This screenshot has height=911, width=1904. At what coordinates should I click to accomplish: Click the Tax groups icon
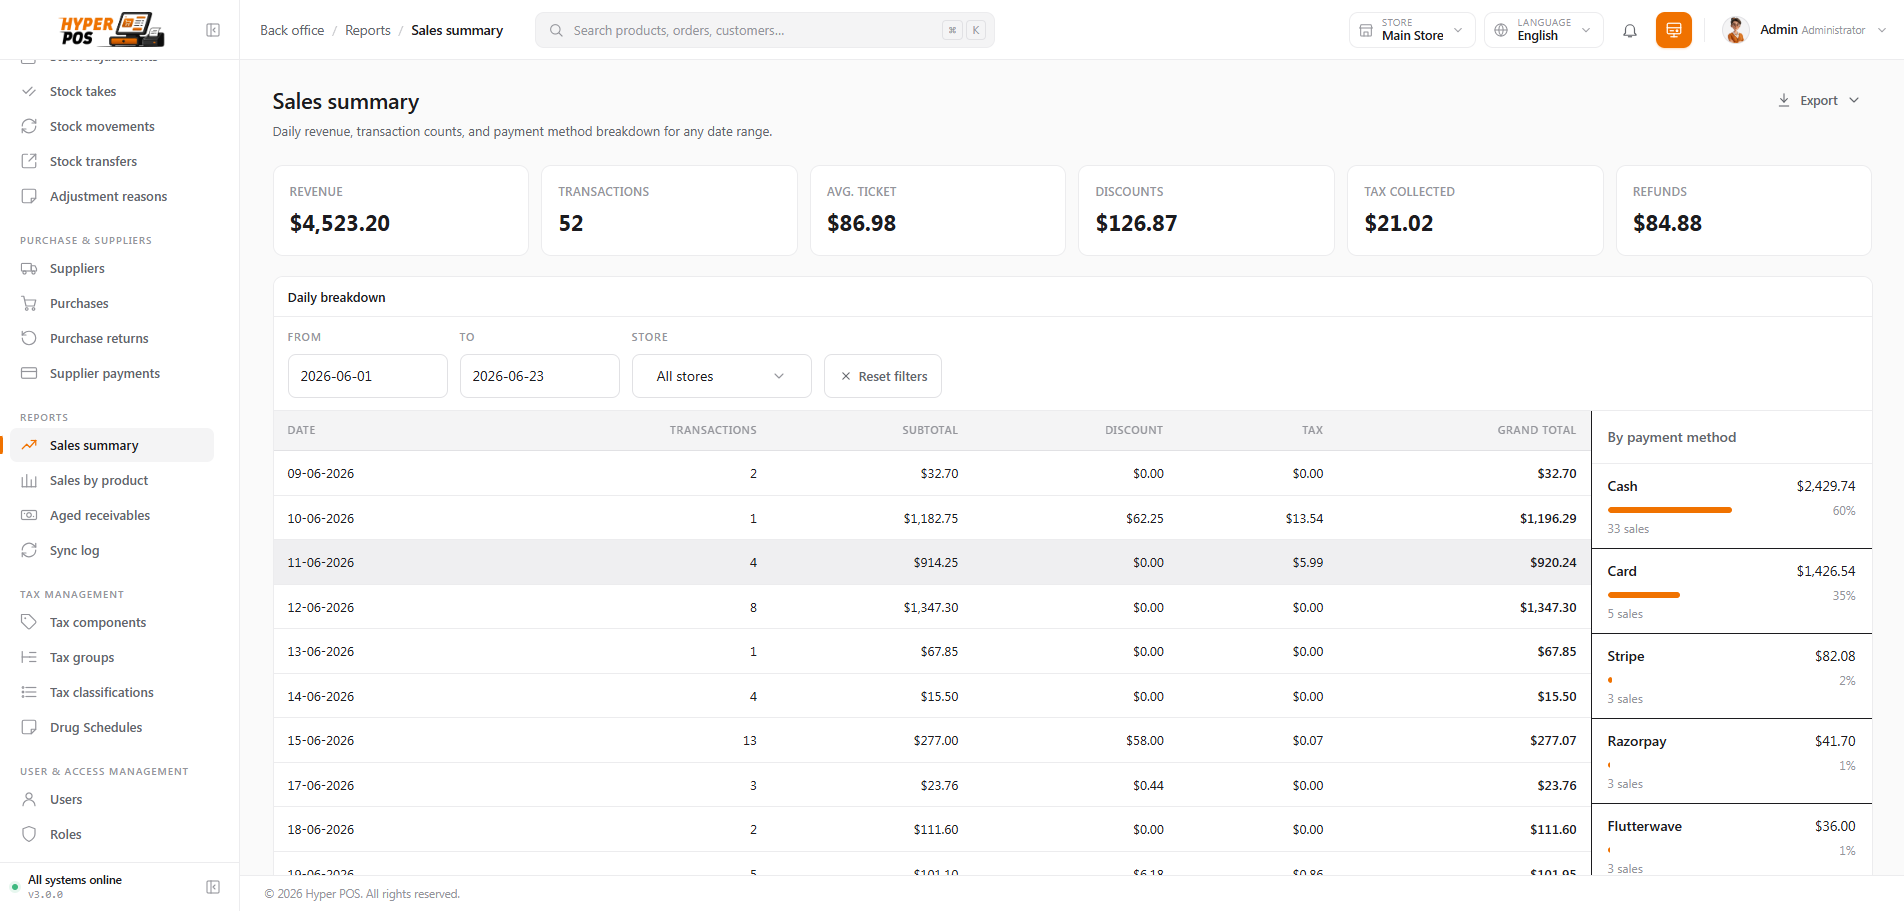[x=29, y=657]
